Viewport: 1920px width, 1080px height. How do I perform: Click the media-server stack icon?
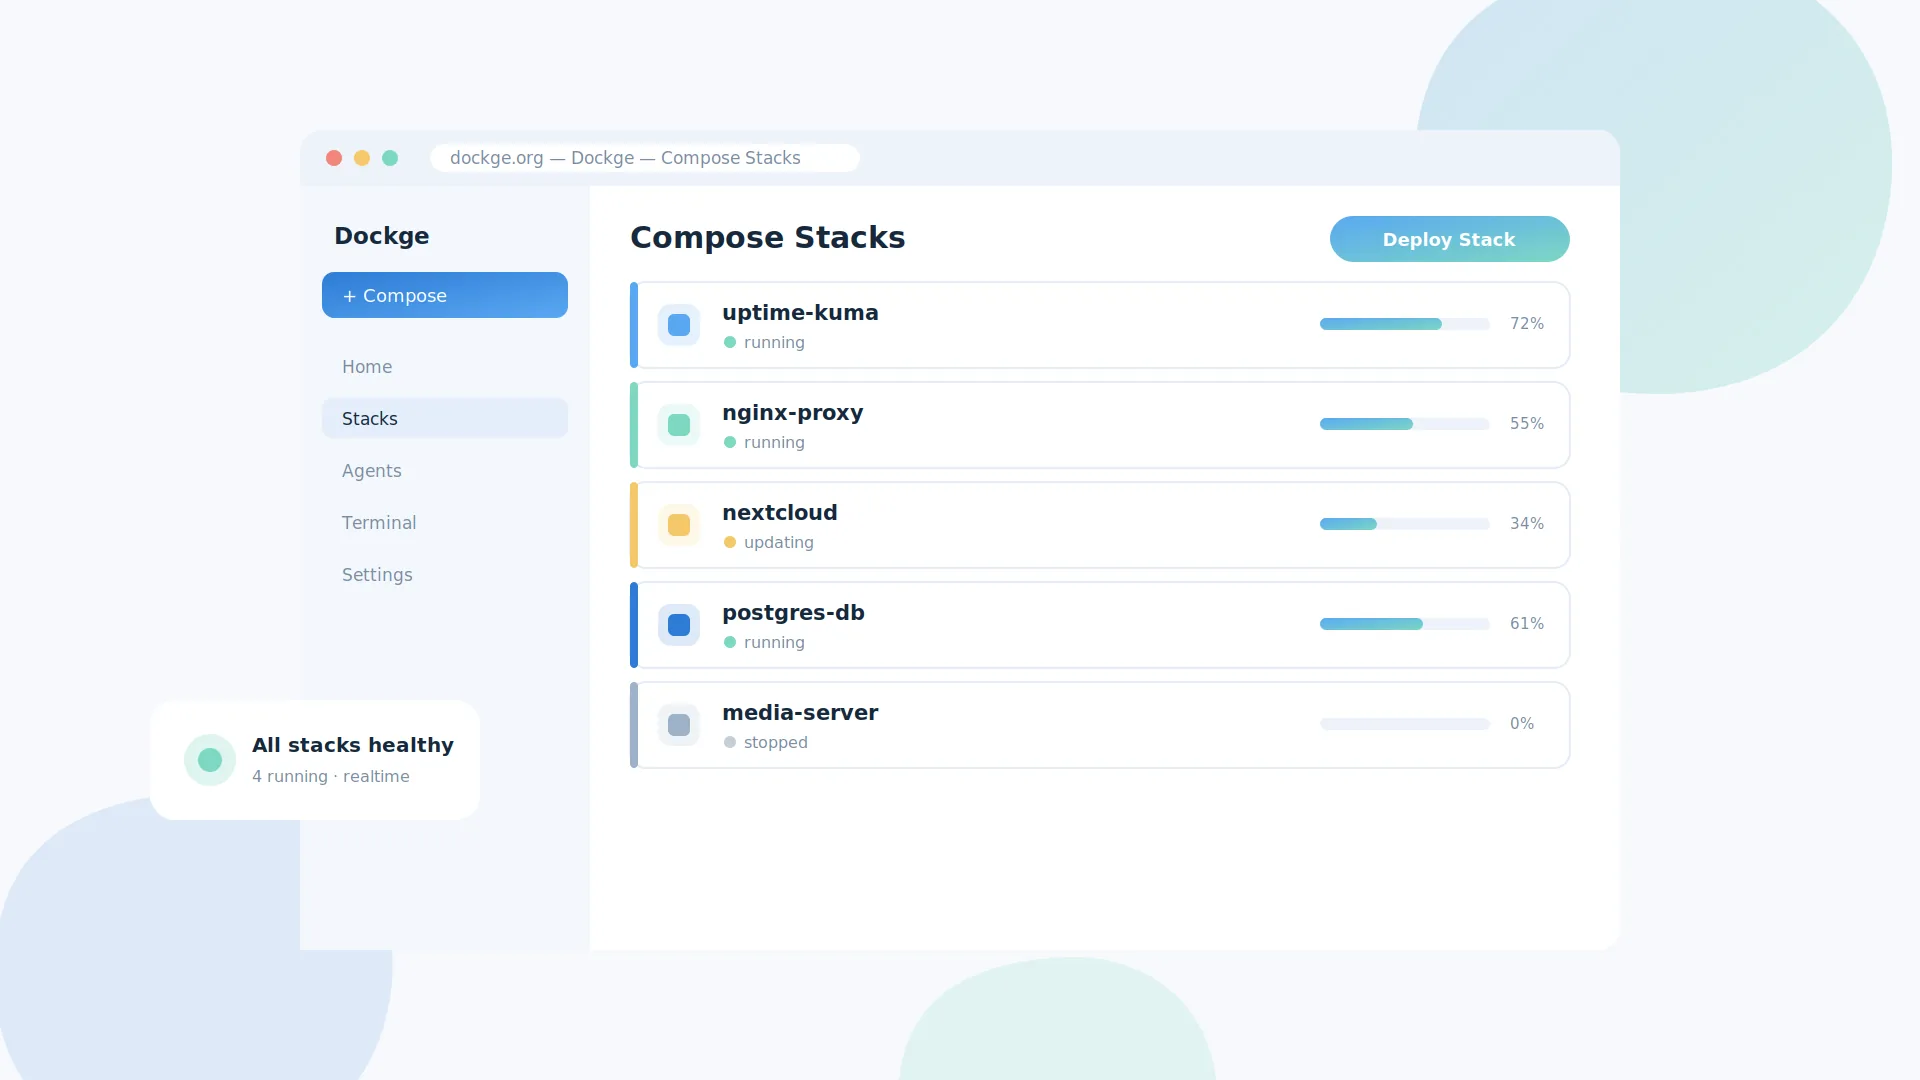pyautogui.click(x=679, y=725)
